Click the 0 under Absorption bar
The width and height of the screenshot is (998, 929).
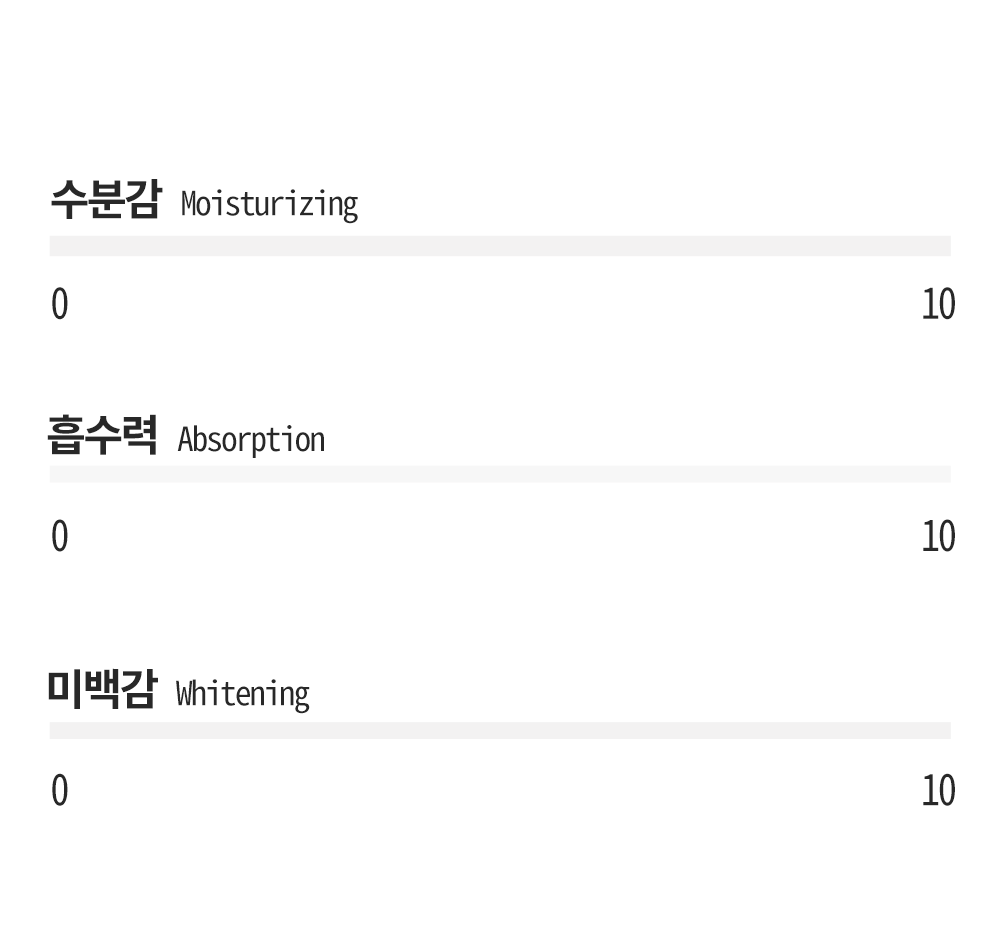point(60,536)
